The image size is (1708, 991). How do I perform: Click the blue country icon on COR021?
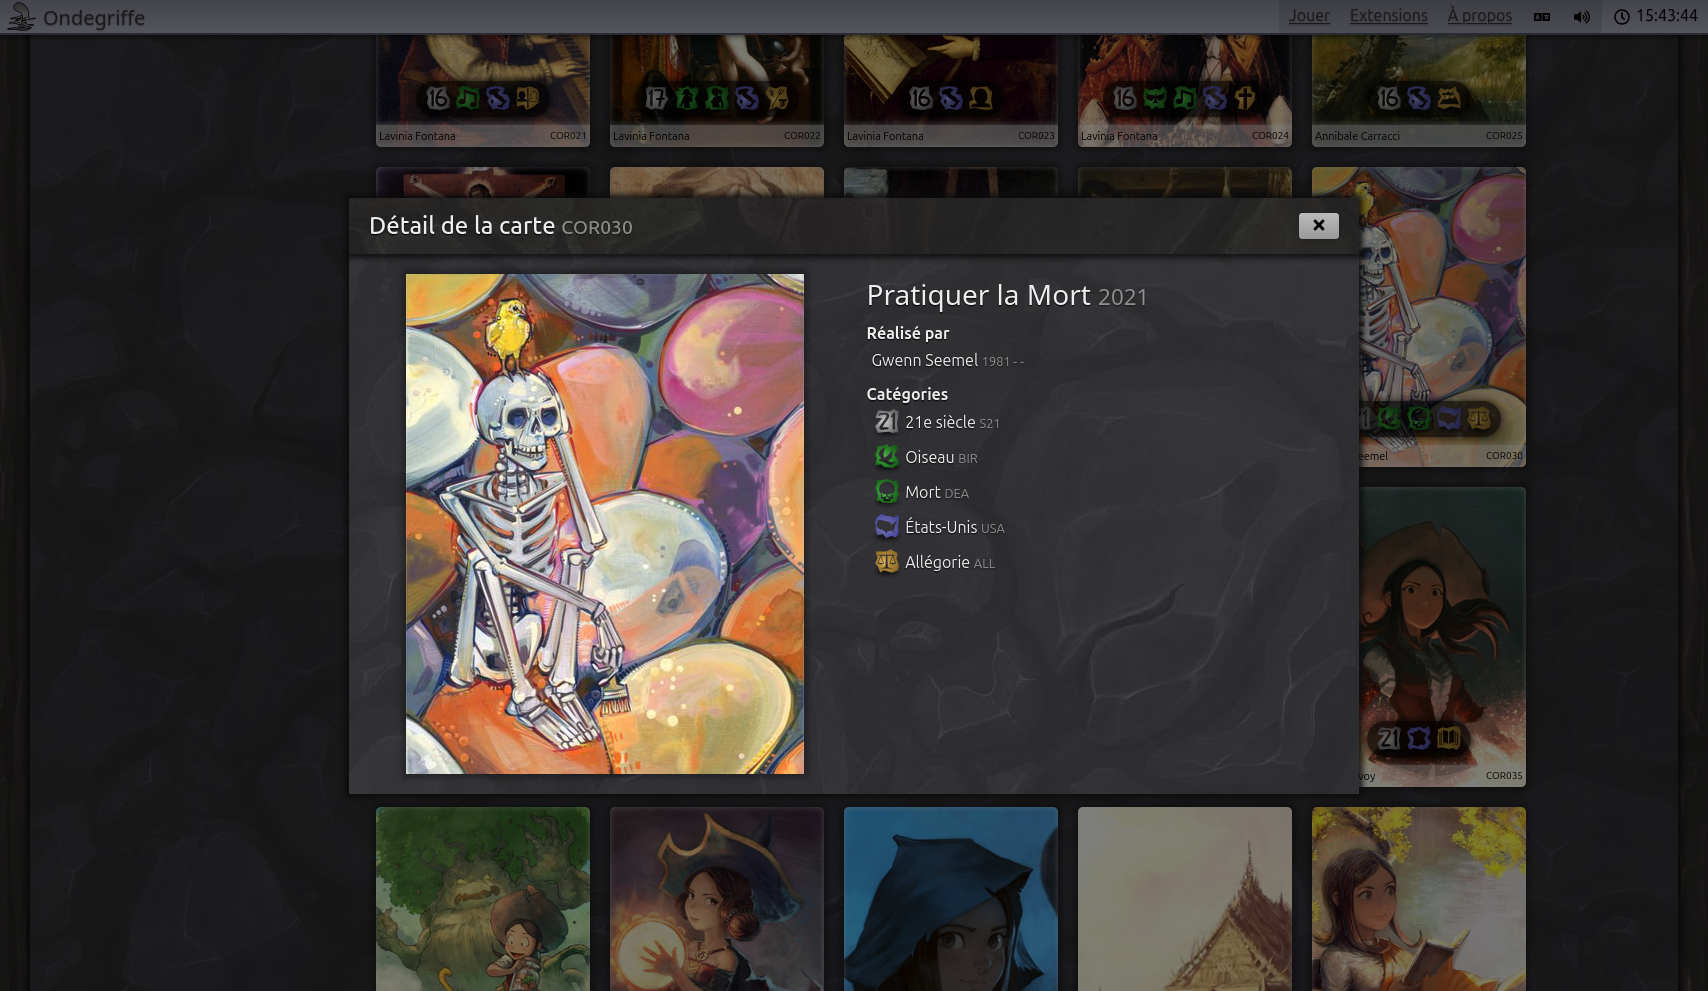498,98
